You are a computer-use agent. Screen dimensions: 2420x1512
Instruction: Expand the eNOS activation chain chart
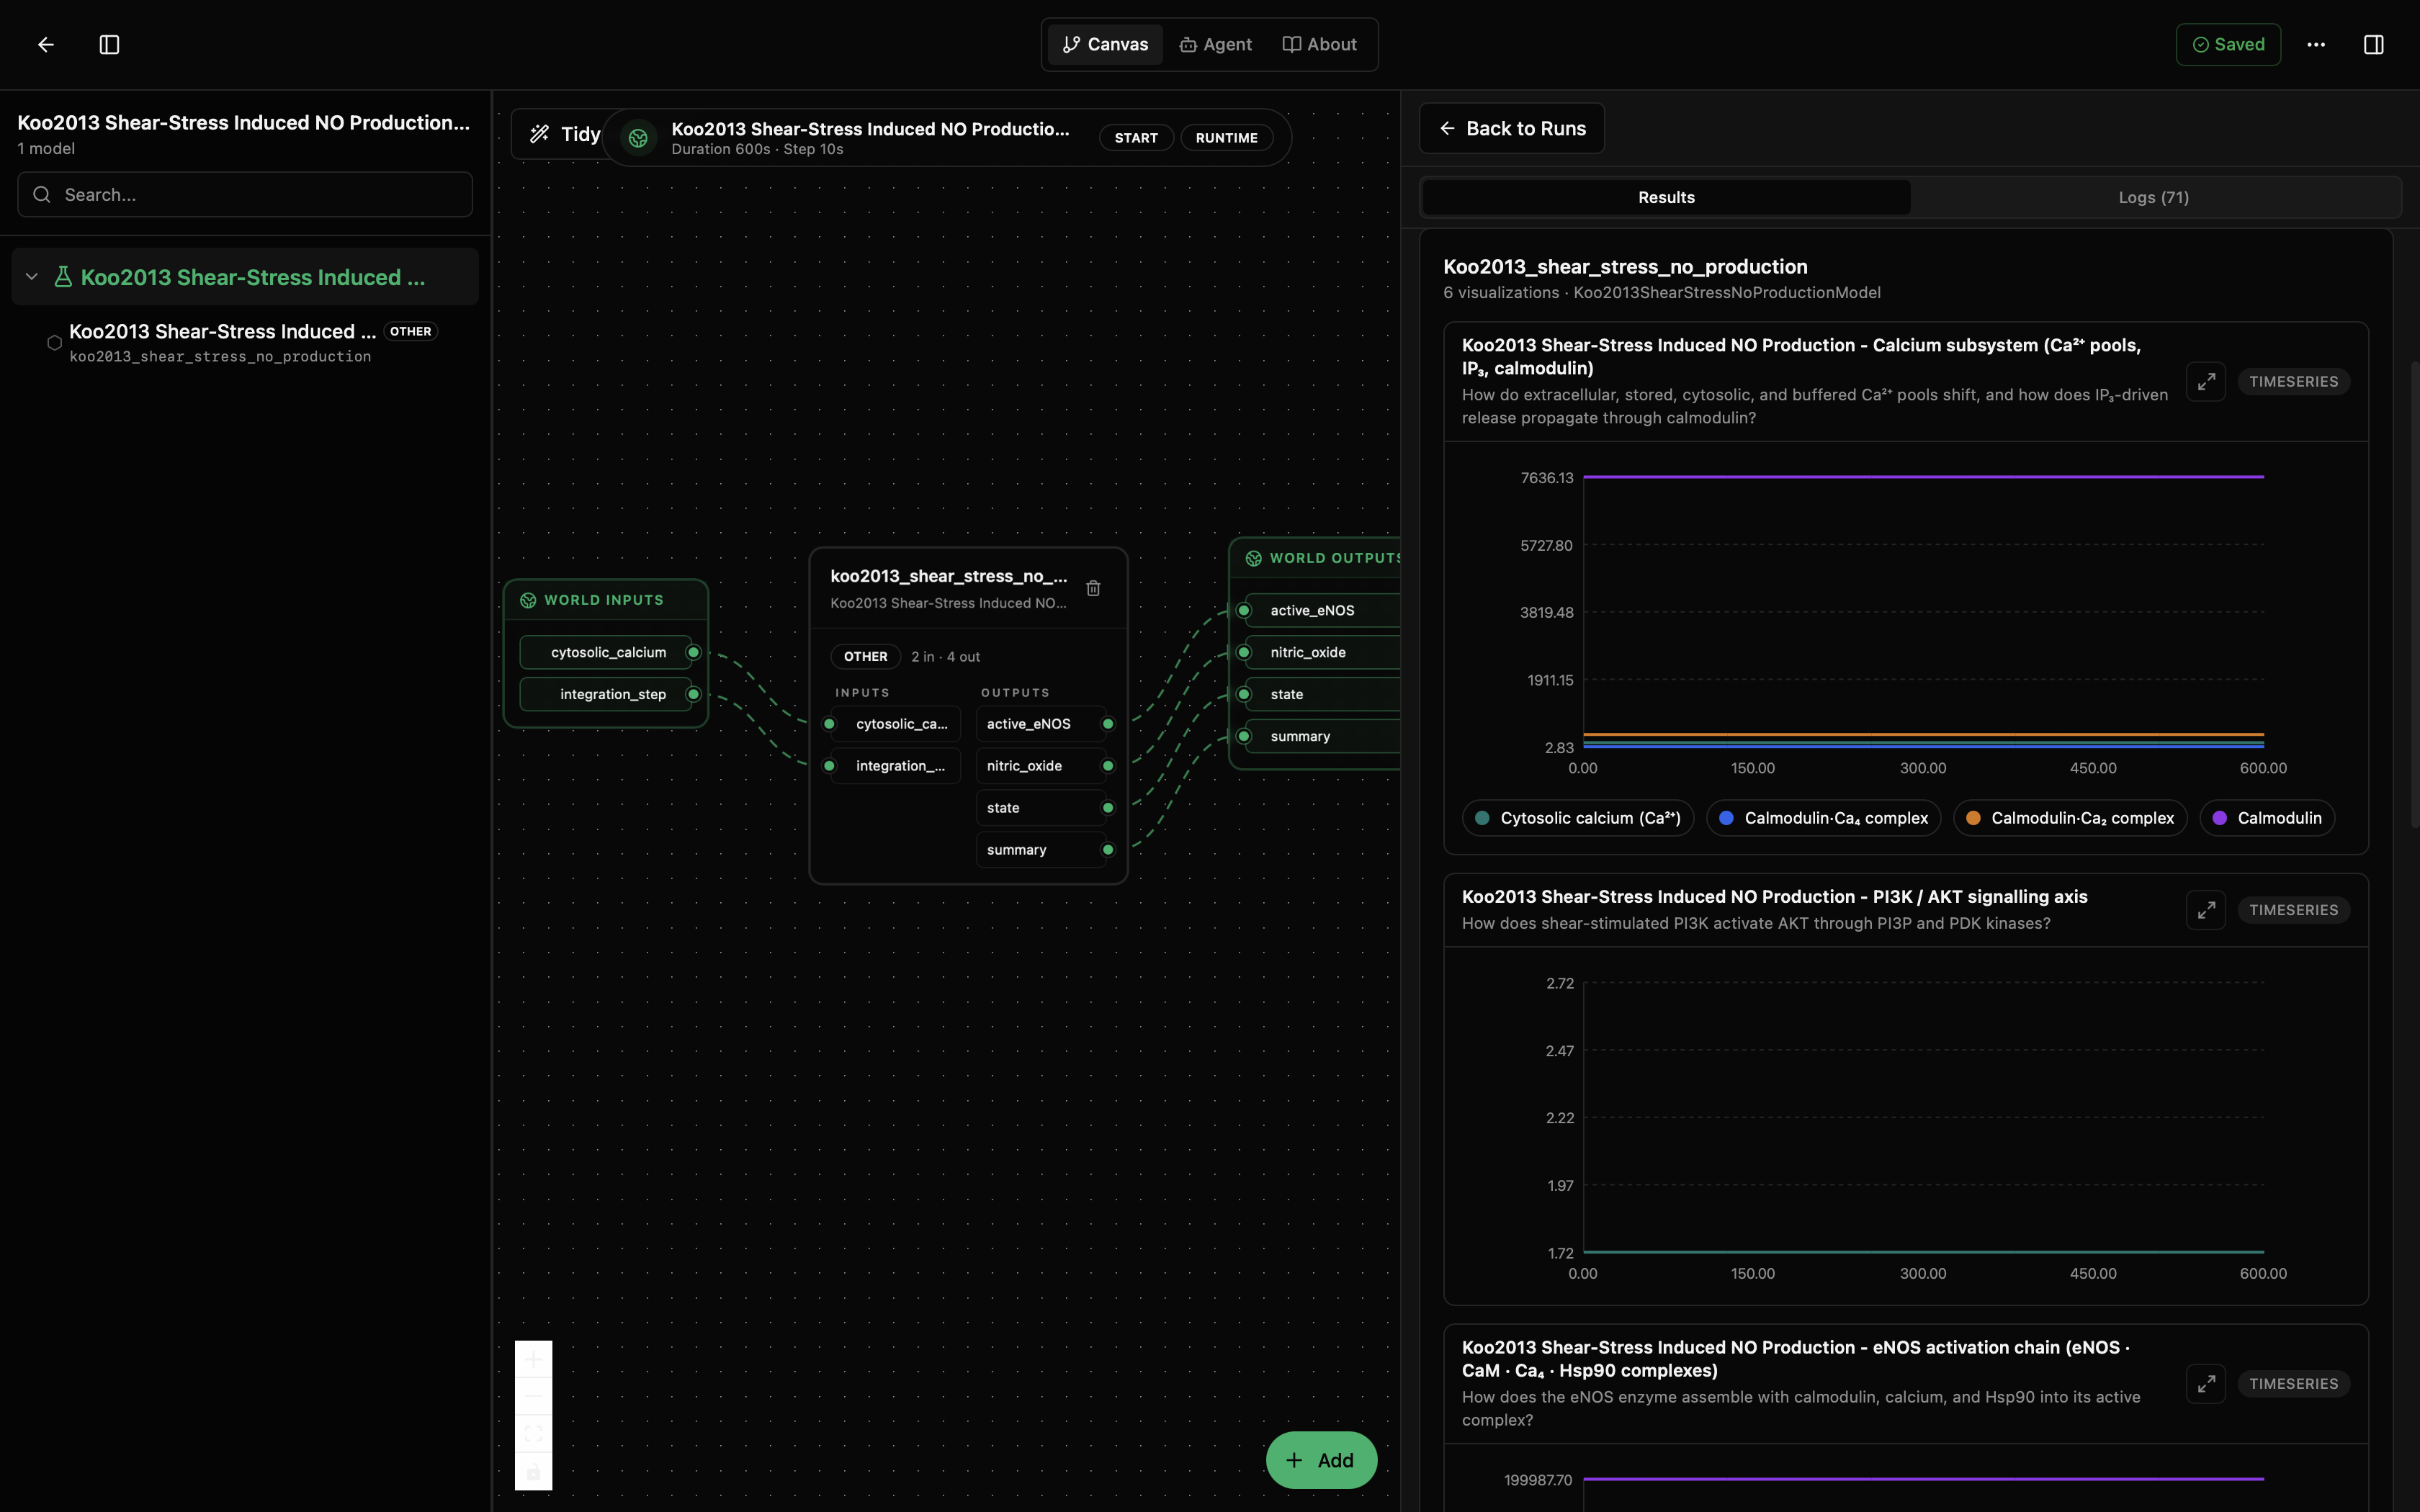tap(2205, 1384)
